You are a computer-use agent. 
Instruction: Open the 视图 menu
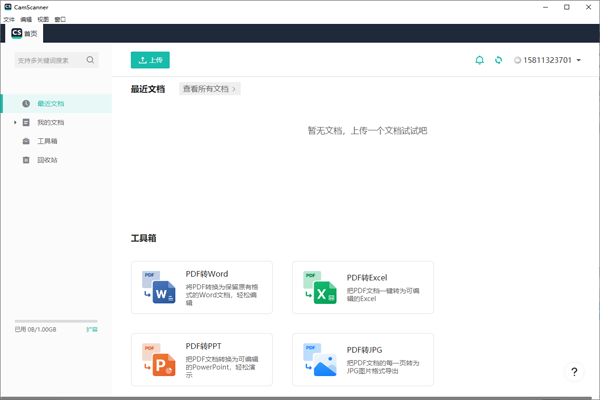(43, 19)
